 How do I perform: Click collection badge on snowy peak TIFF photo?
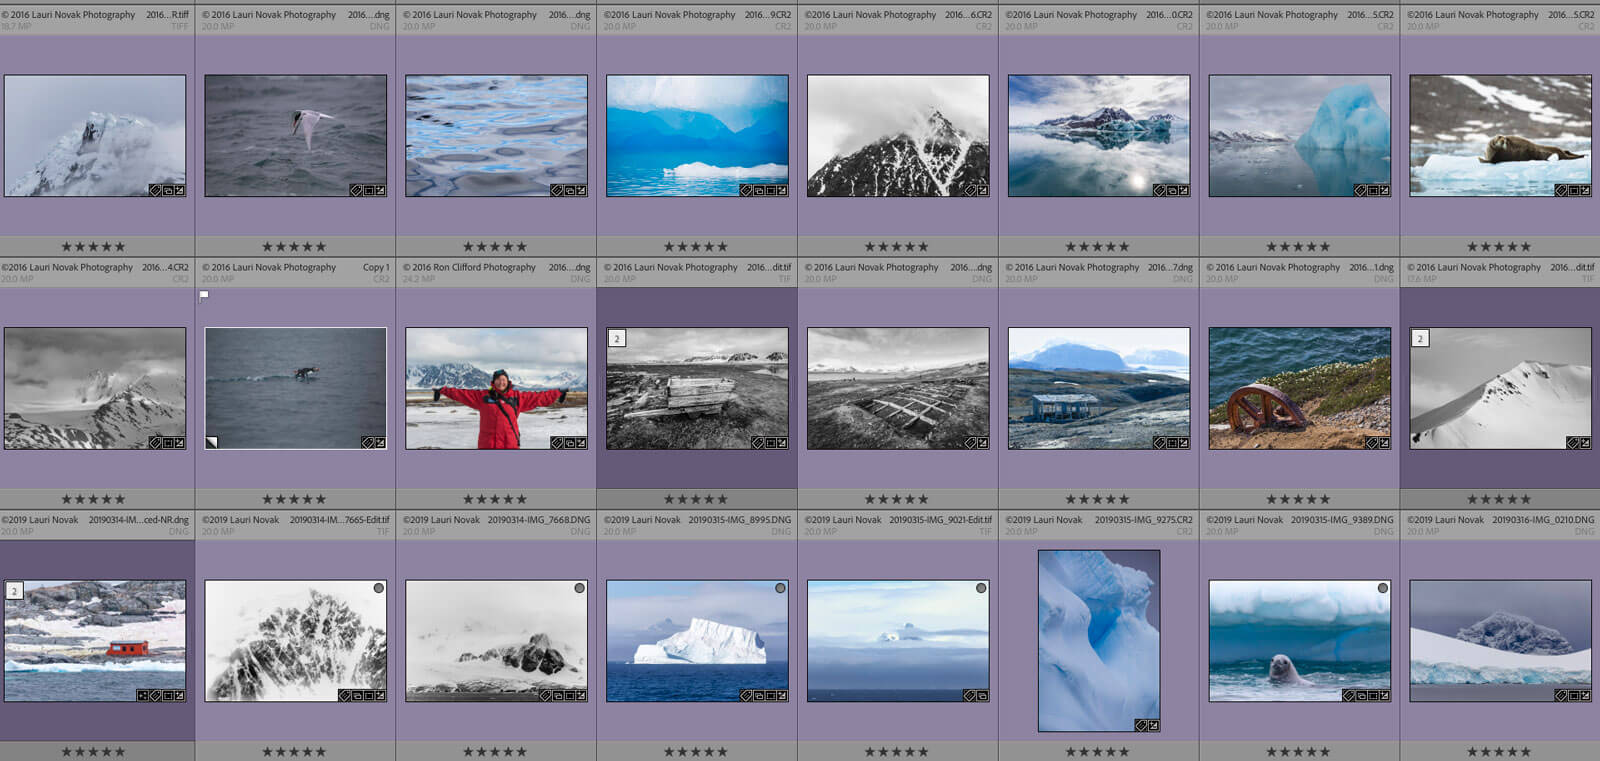click(x=167, y=190)
